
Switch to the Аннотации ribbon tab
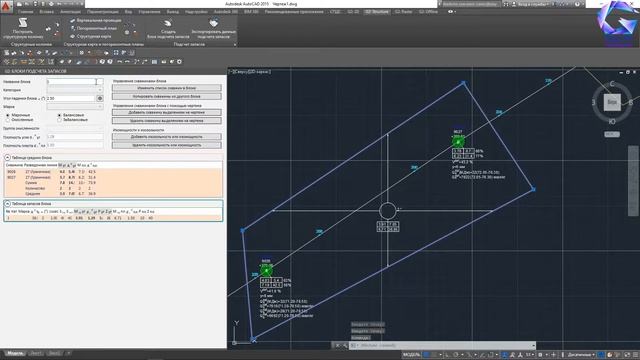pos(70,12)
